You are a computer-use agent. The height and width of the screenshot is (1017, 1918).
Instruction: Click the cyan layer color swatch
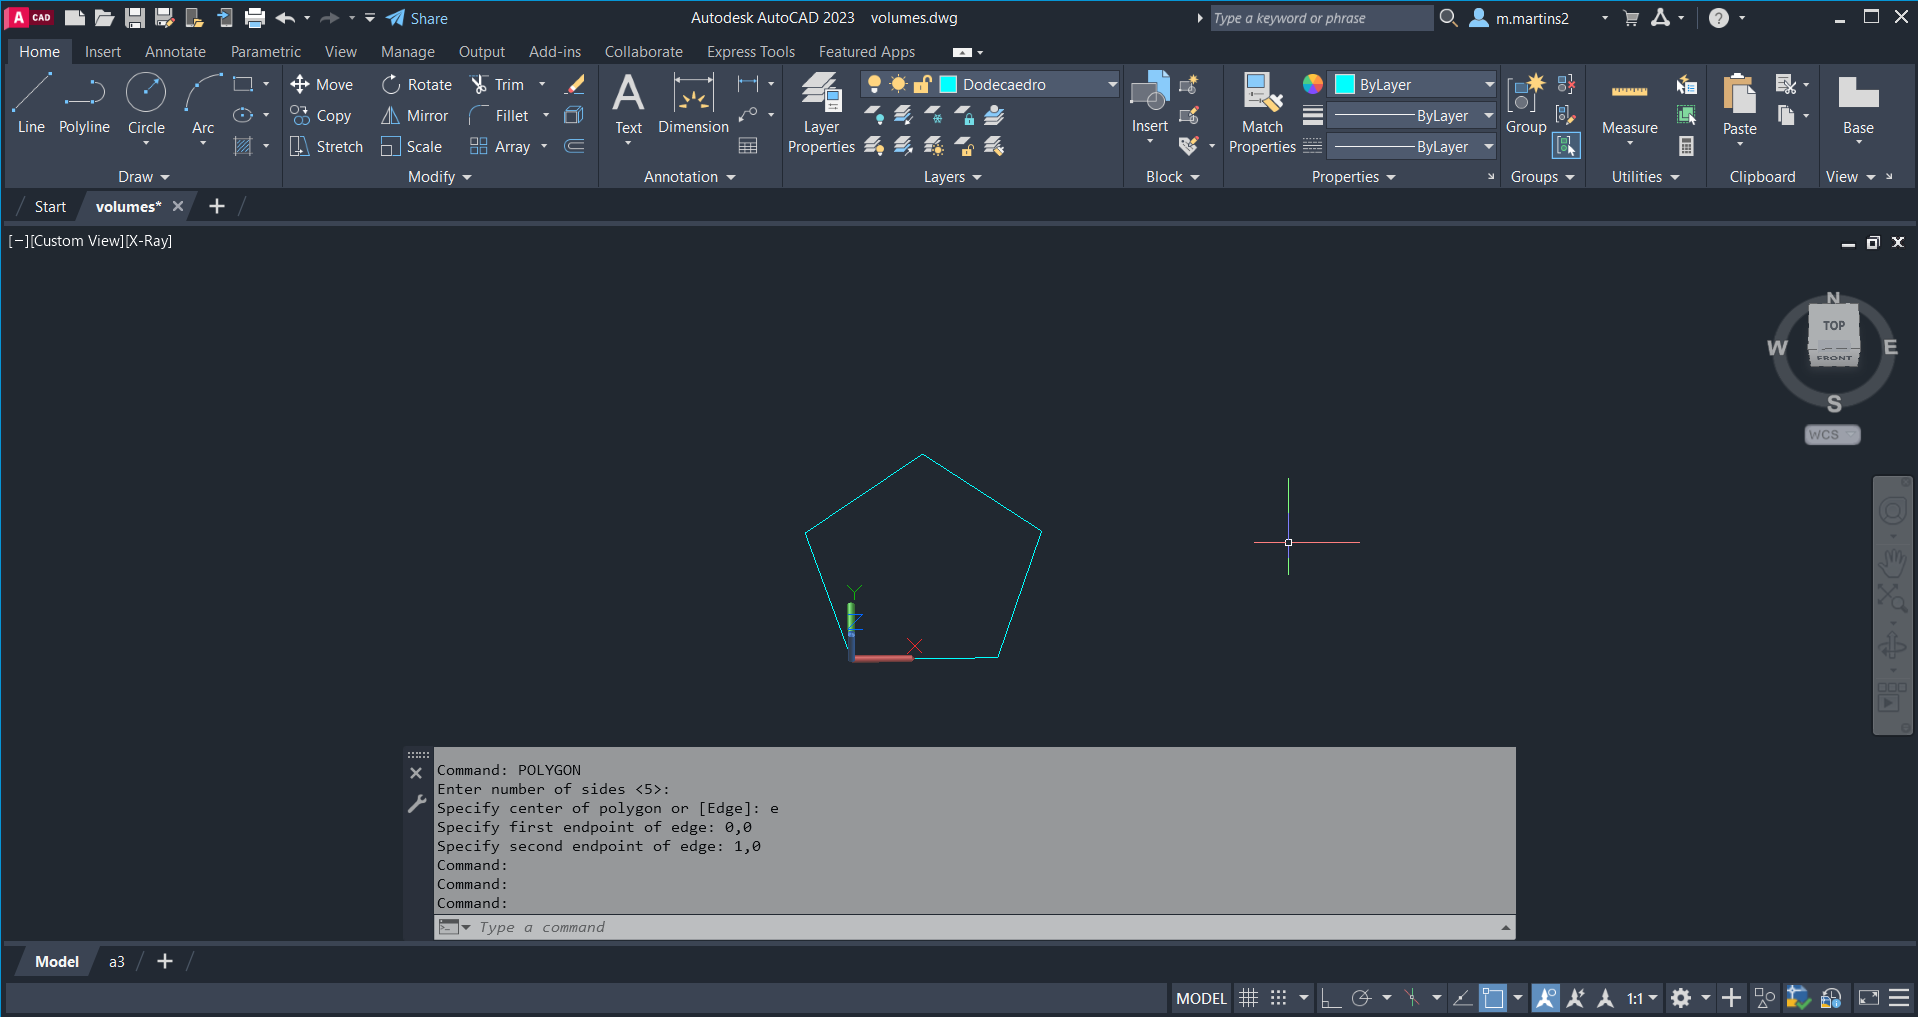[x=948, y=85]
